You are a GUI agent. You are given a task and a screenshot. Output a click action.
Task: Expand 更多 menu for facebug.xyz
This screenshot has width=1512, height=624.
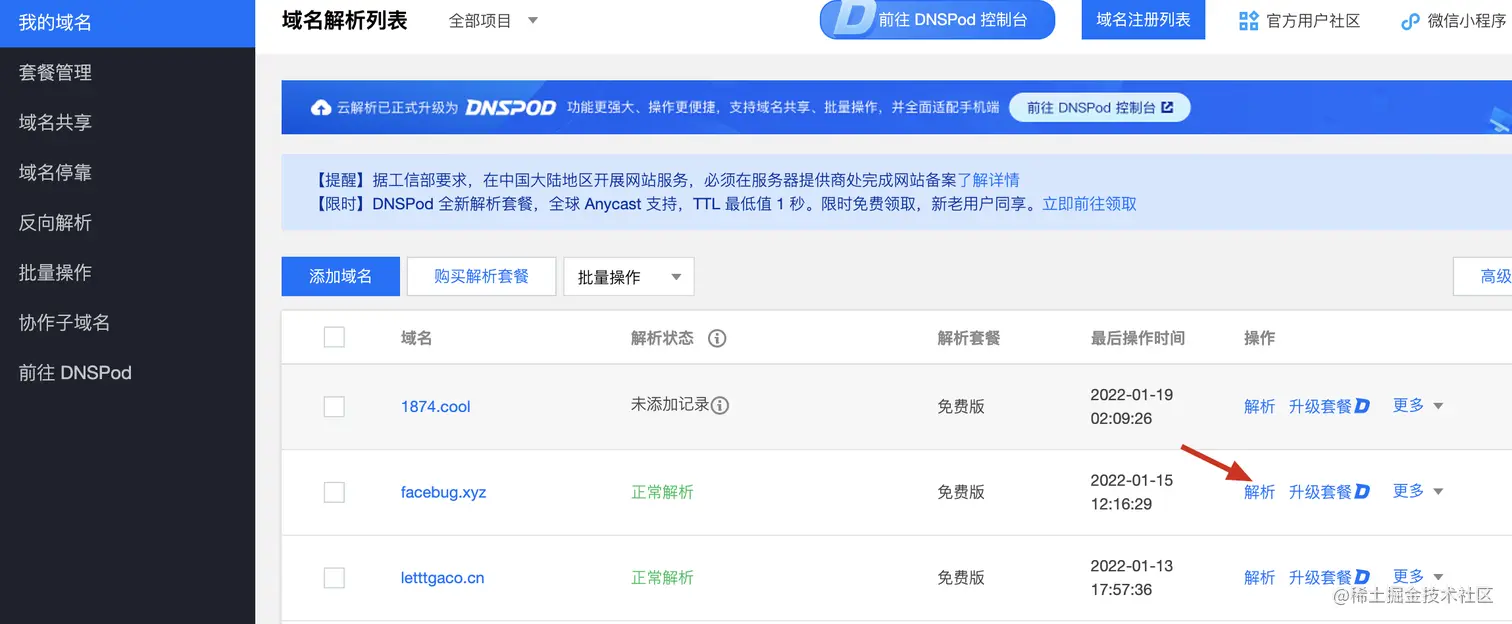coord(1418,491)
